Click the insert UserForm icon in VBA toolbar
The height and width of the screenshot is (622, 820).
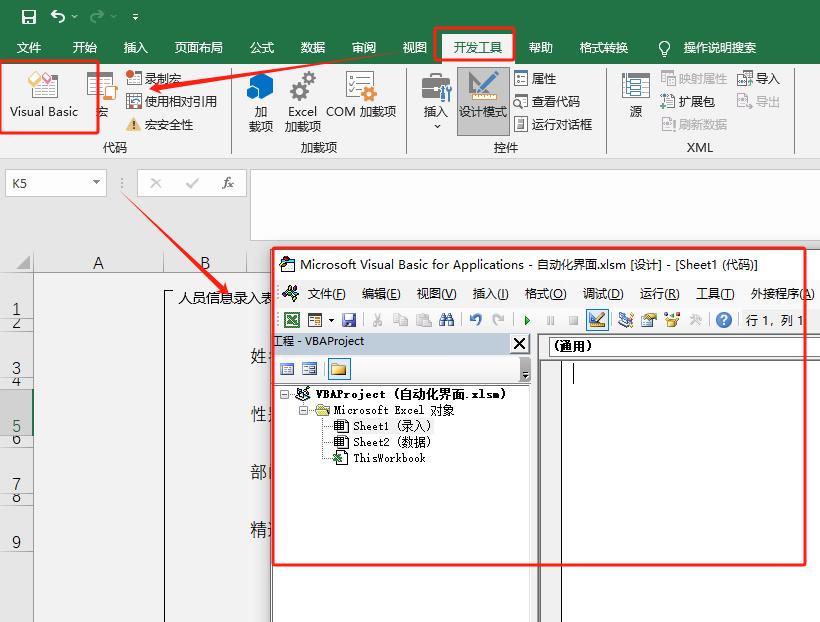(315, 320)
